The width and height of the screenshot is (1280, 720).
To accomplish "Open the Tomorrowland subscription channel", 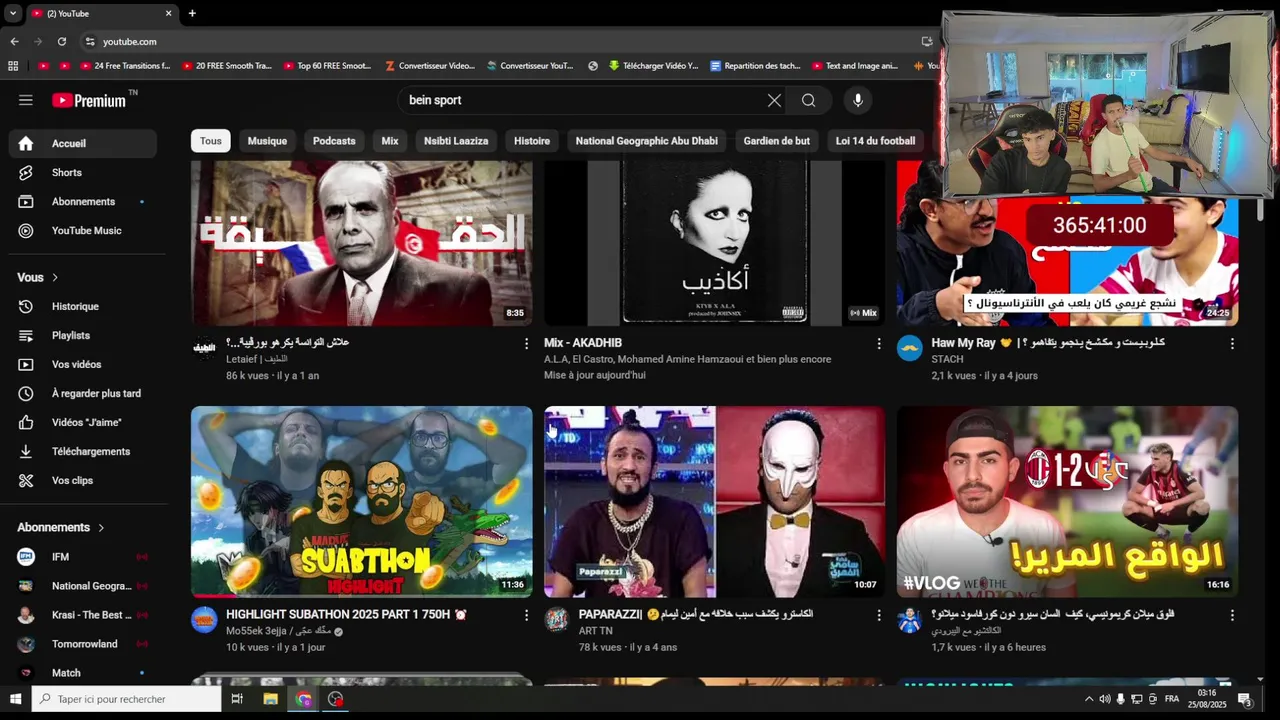I will point(83,644).
